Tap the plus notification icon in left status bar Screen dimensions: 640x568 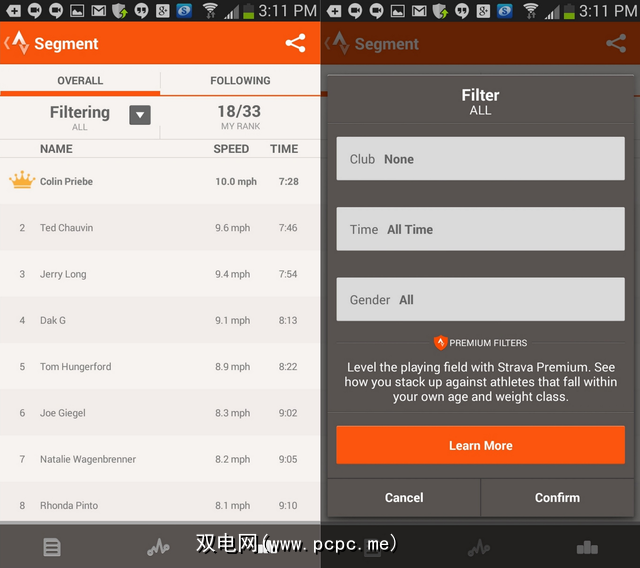click(13, 11)
